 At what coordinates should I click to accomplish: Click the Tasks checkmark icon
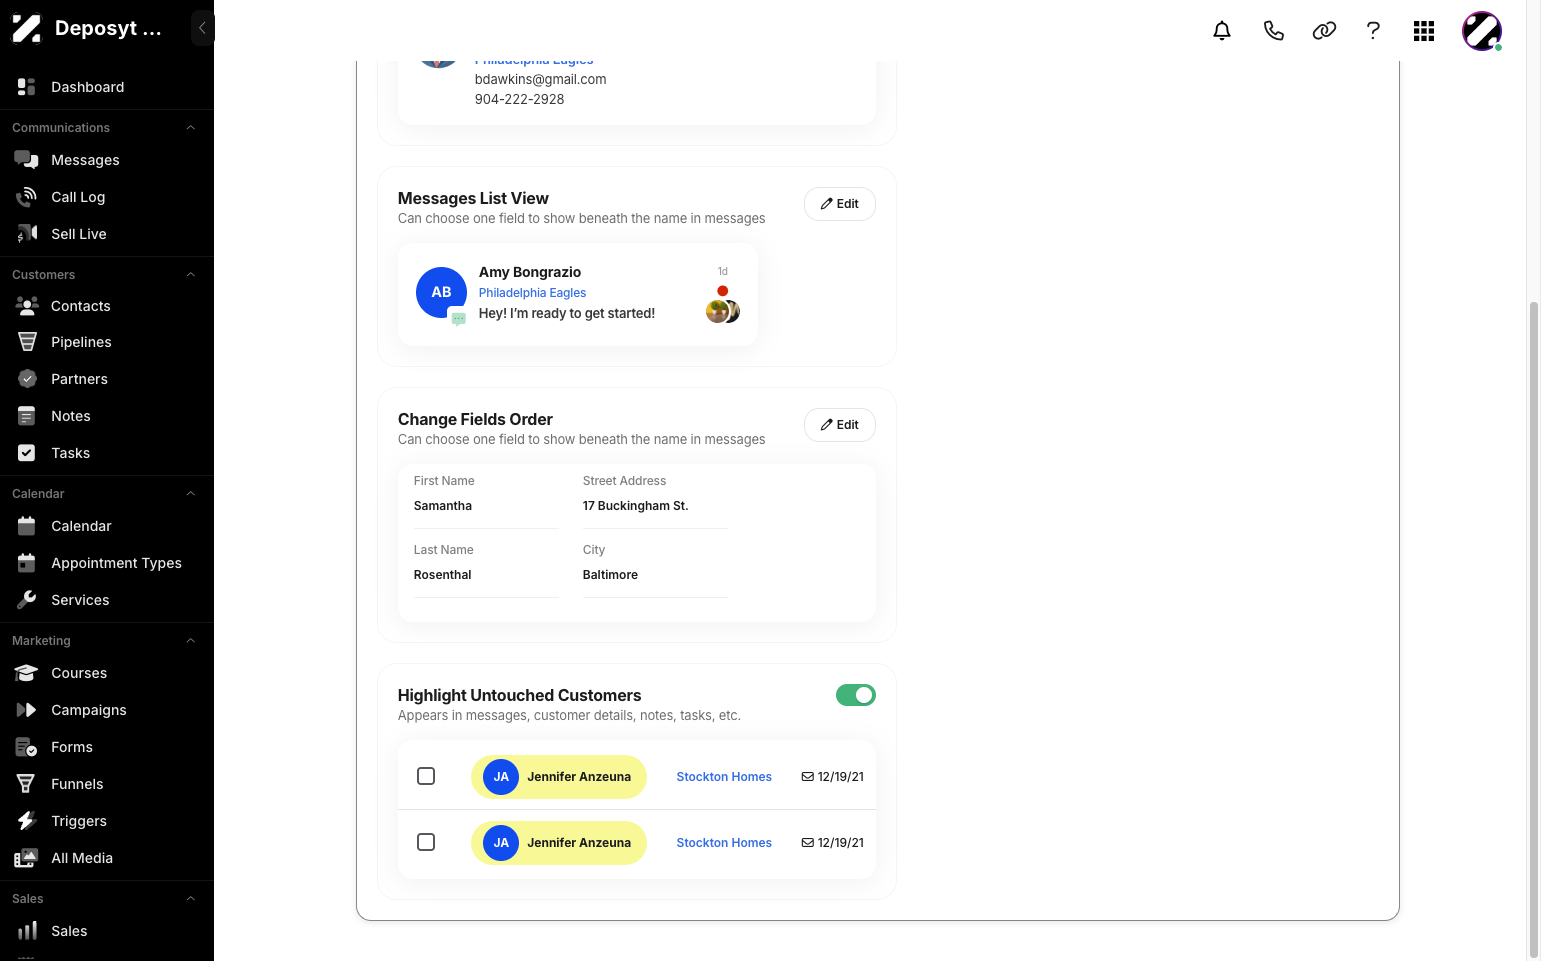tap(27, 453)
